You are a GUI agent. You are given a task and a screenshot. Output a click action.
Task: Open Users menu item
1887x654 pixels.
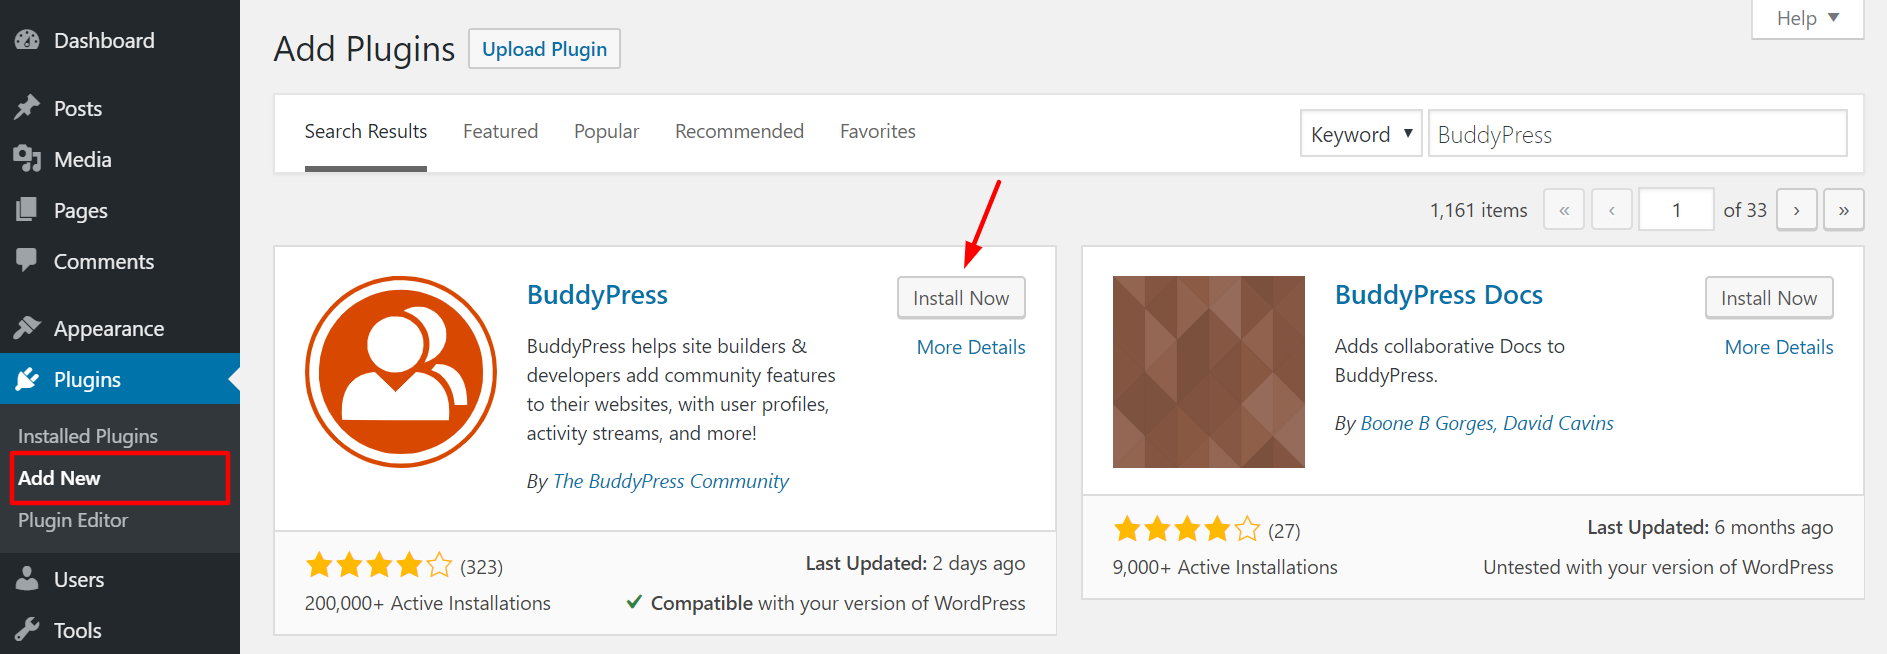point(120,579)
